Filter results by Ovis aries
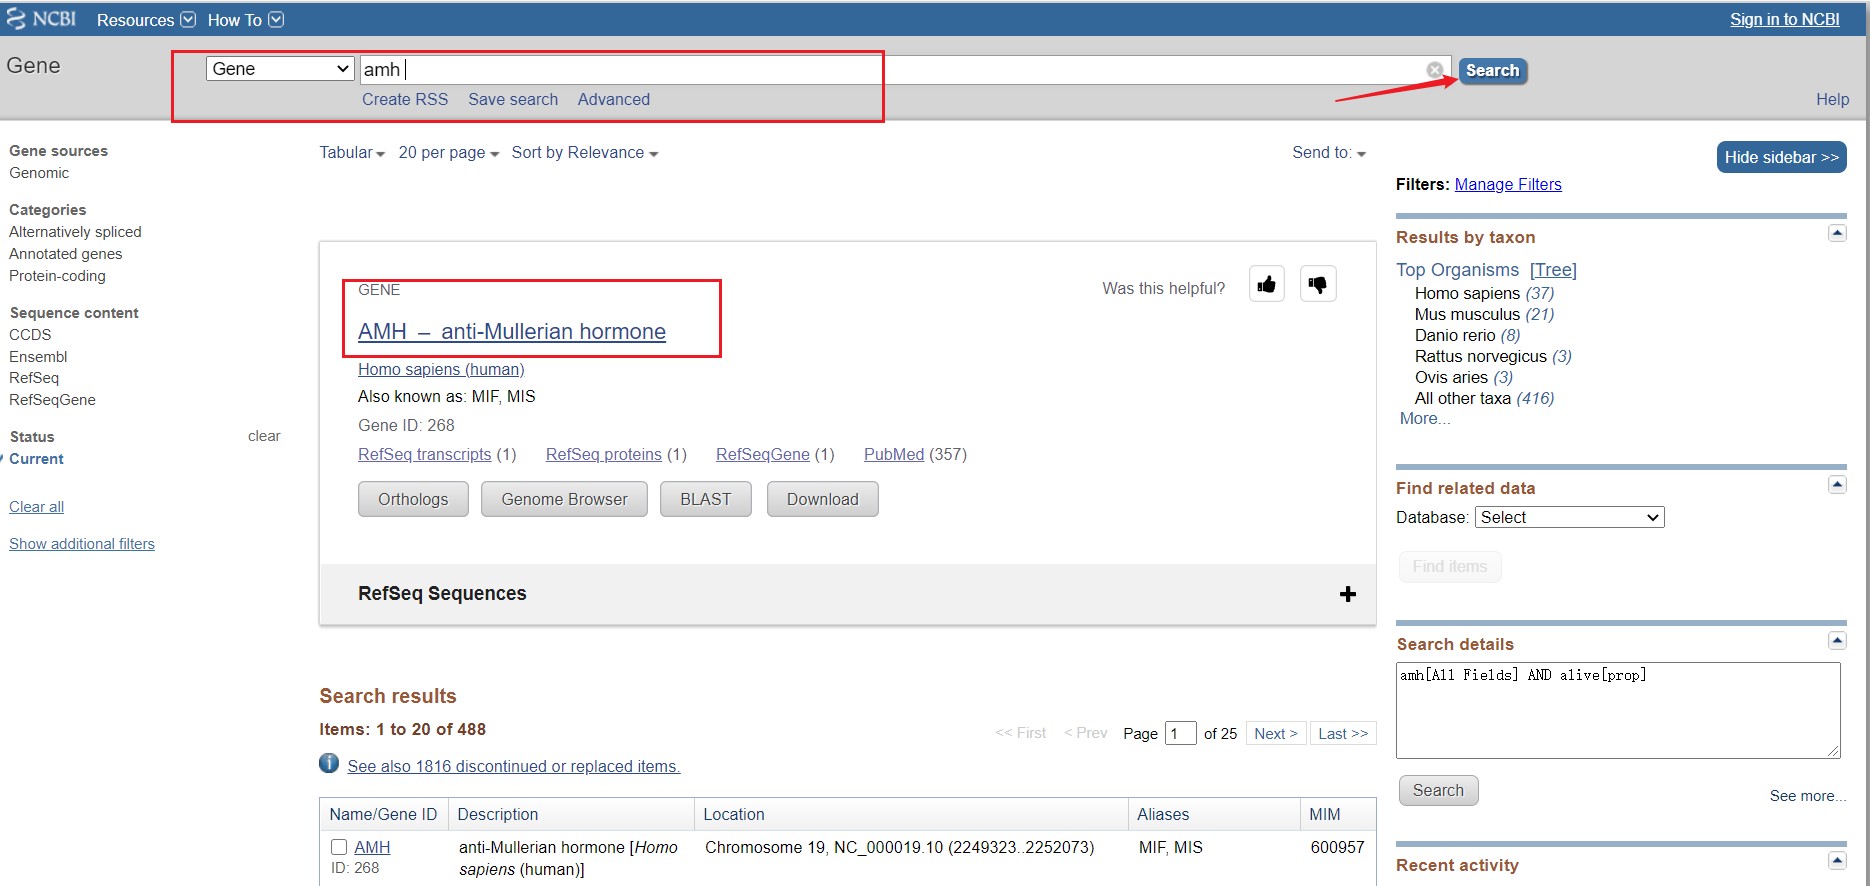The image size is (1870, 886). tap(1451, 377)
